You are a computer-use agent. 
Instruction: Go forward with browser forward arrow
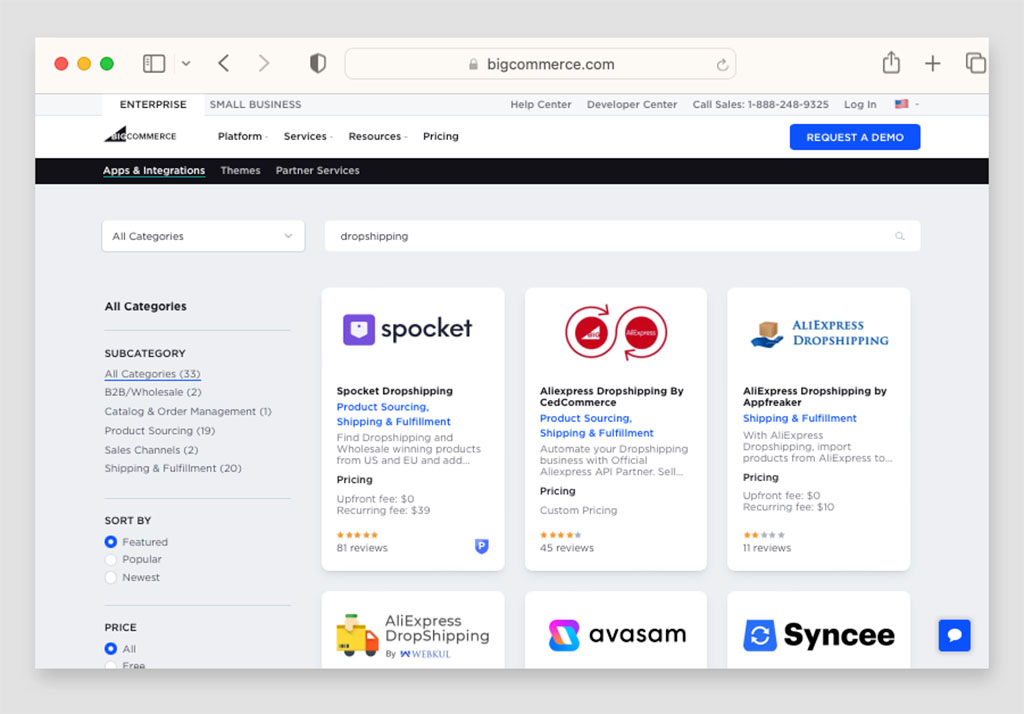pyautogui.click(x=264, y=63)
